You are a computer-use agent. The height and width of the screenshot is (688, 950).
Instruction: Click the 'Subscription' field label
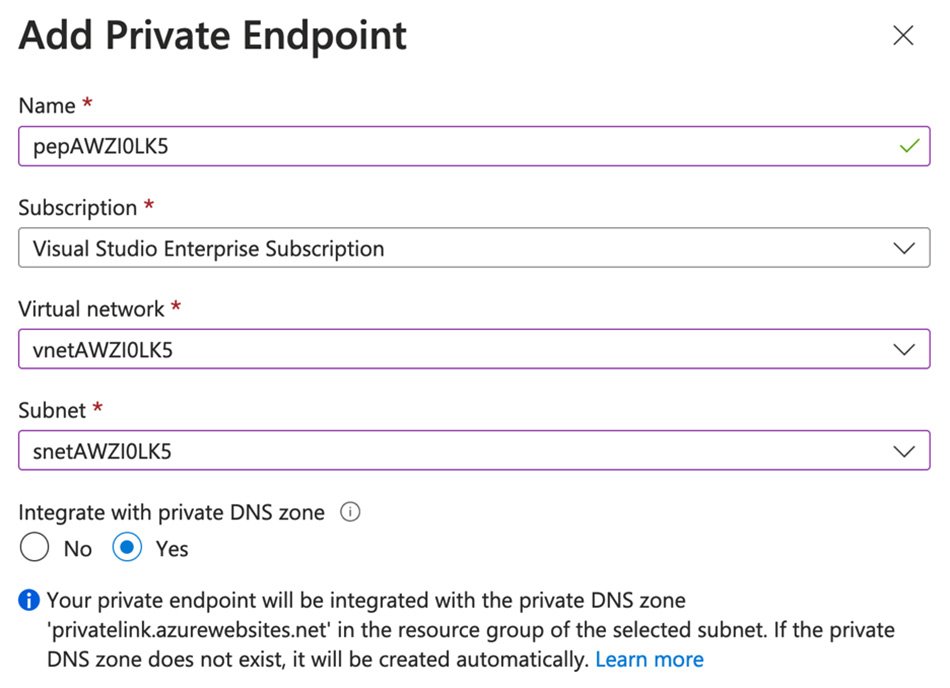pyautogui.click(x=78, y=208)
